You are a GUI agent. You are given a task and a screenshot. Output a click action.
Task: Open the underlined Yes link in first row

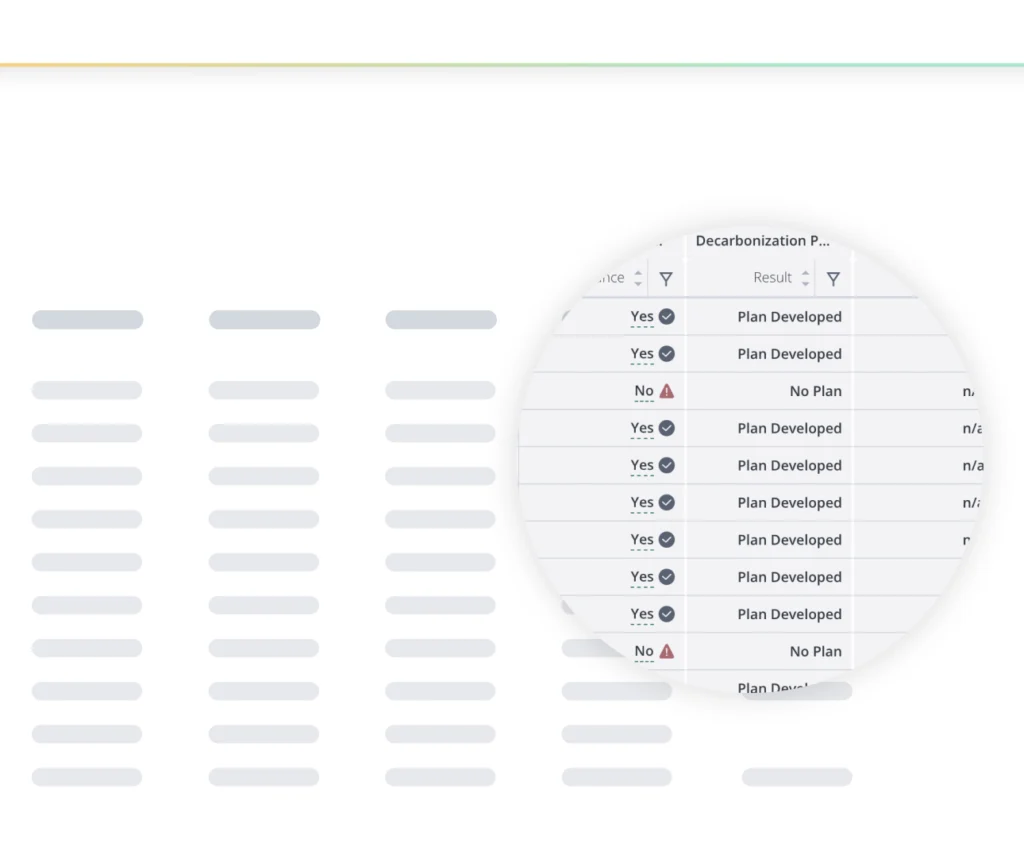click(x=642, y=317)
